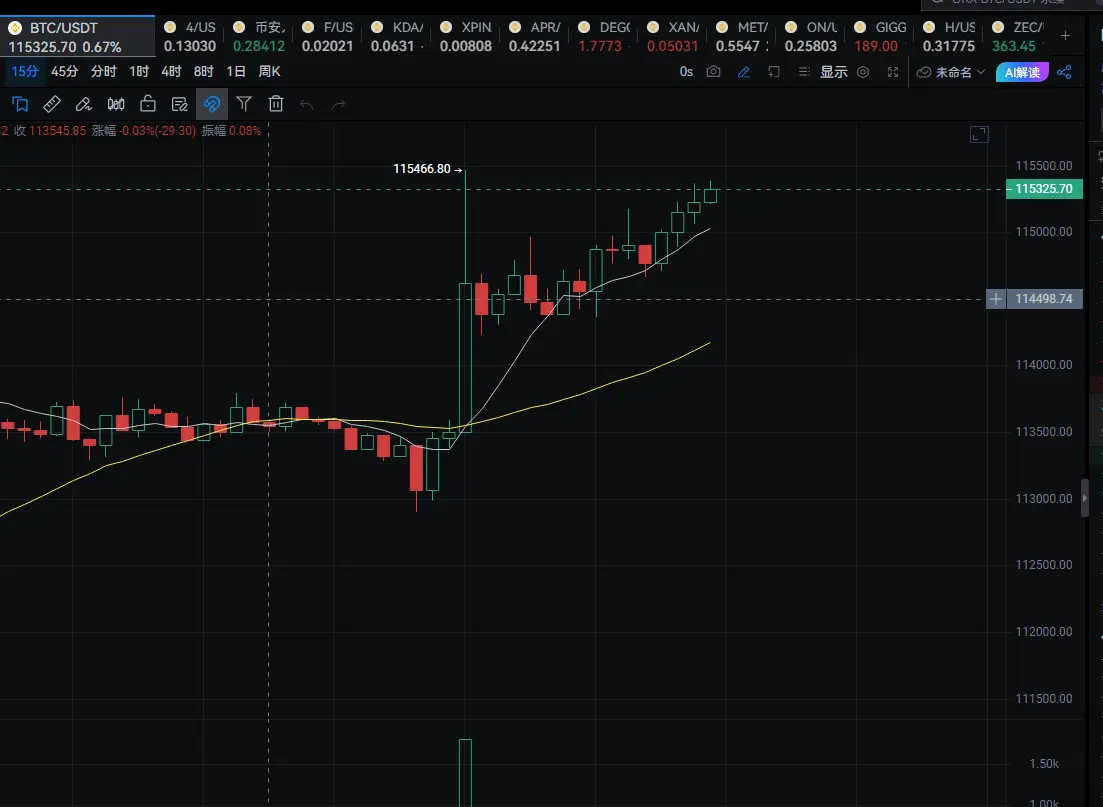Click the unlock drawings padlock icon
The width and height of the screenshot is (1103, 807).
148,104
